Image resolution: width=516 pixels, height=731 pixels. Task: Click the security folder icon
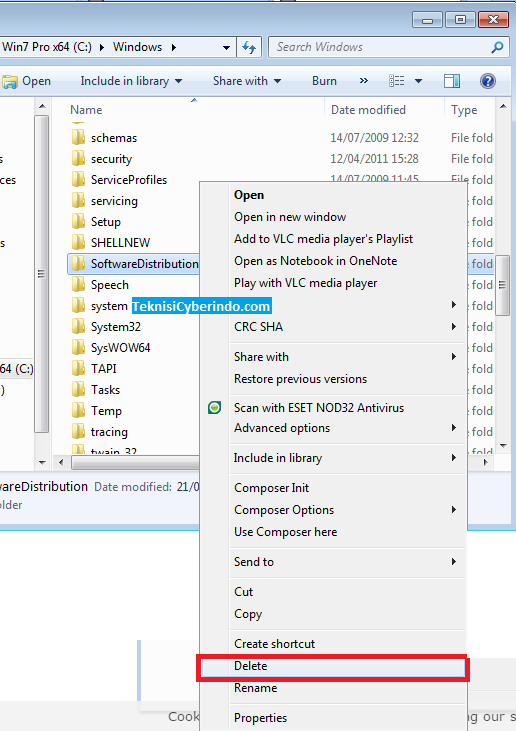(78, 159)
